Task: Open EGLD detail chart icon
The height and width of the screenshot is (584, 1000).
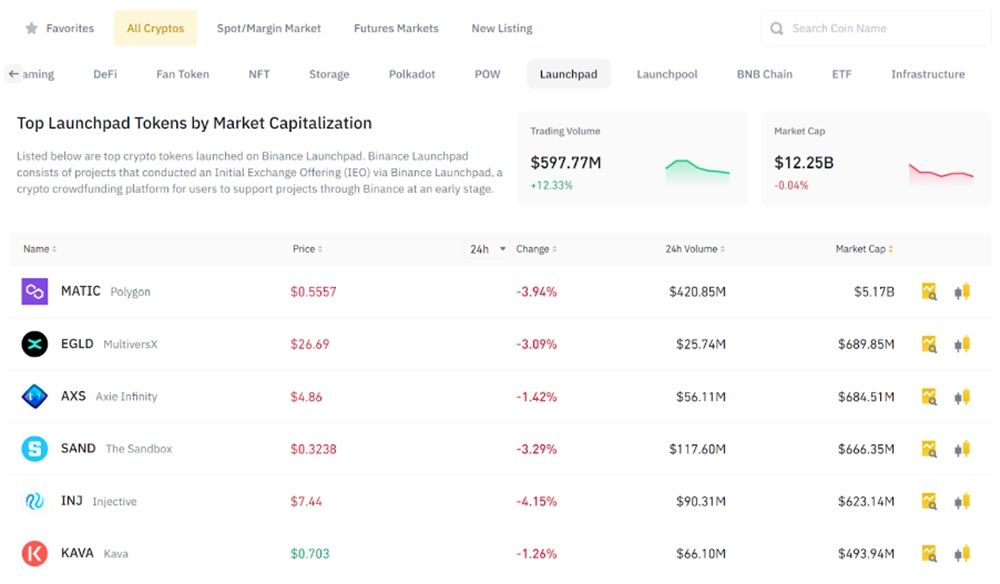Action: (x=929, y=344)
